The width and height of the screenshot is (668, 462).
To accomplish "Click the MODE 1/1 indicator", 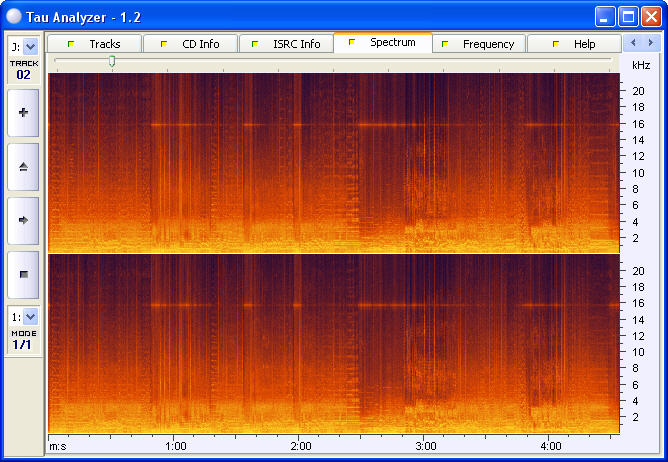I will click(23, 340).
